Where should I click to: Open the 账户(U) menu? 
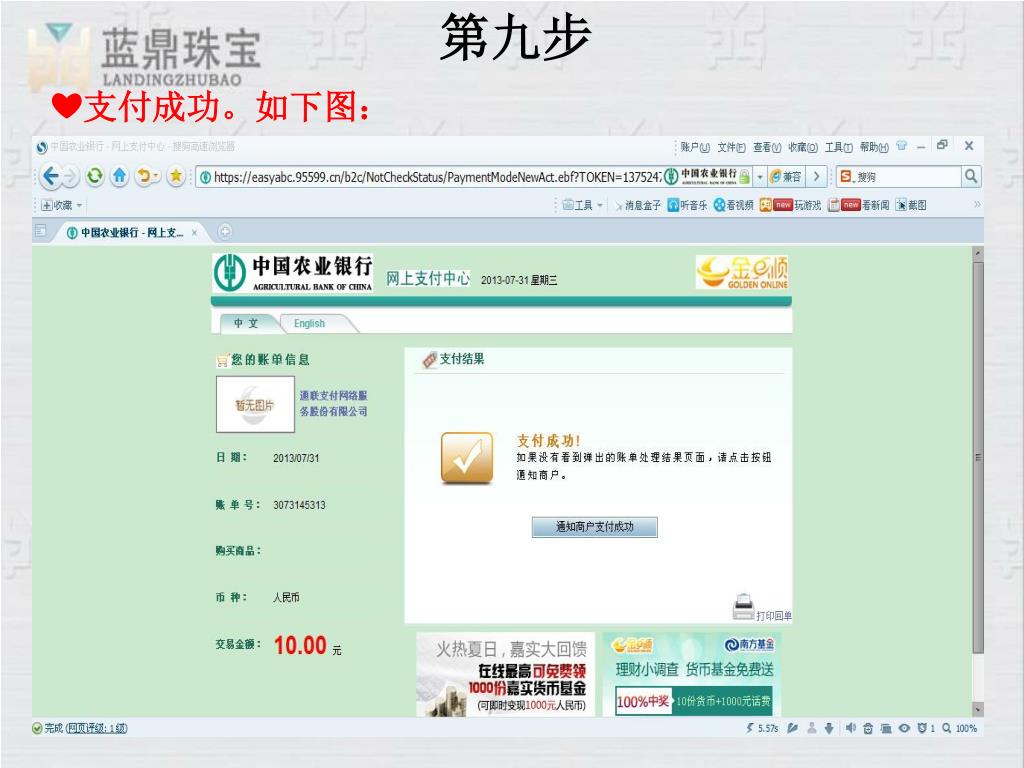click(x=695, y=148)
